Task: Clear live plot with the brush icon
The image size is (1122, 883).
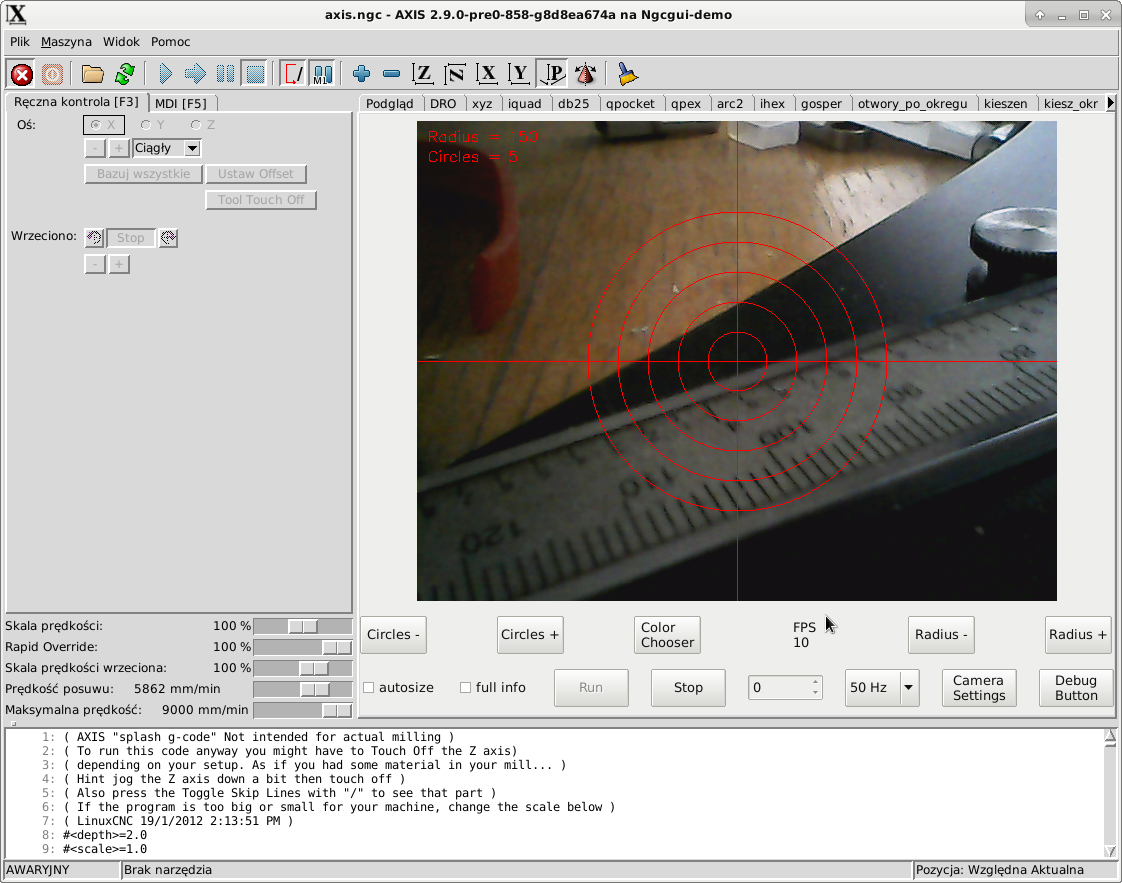Action: pyautogui.click(x=628, y=74)
